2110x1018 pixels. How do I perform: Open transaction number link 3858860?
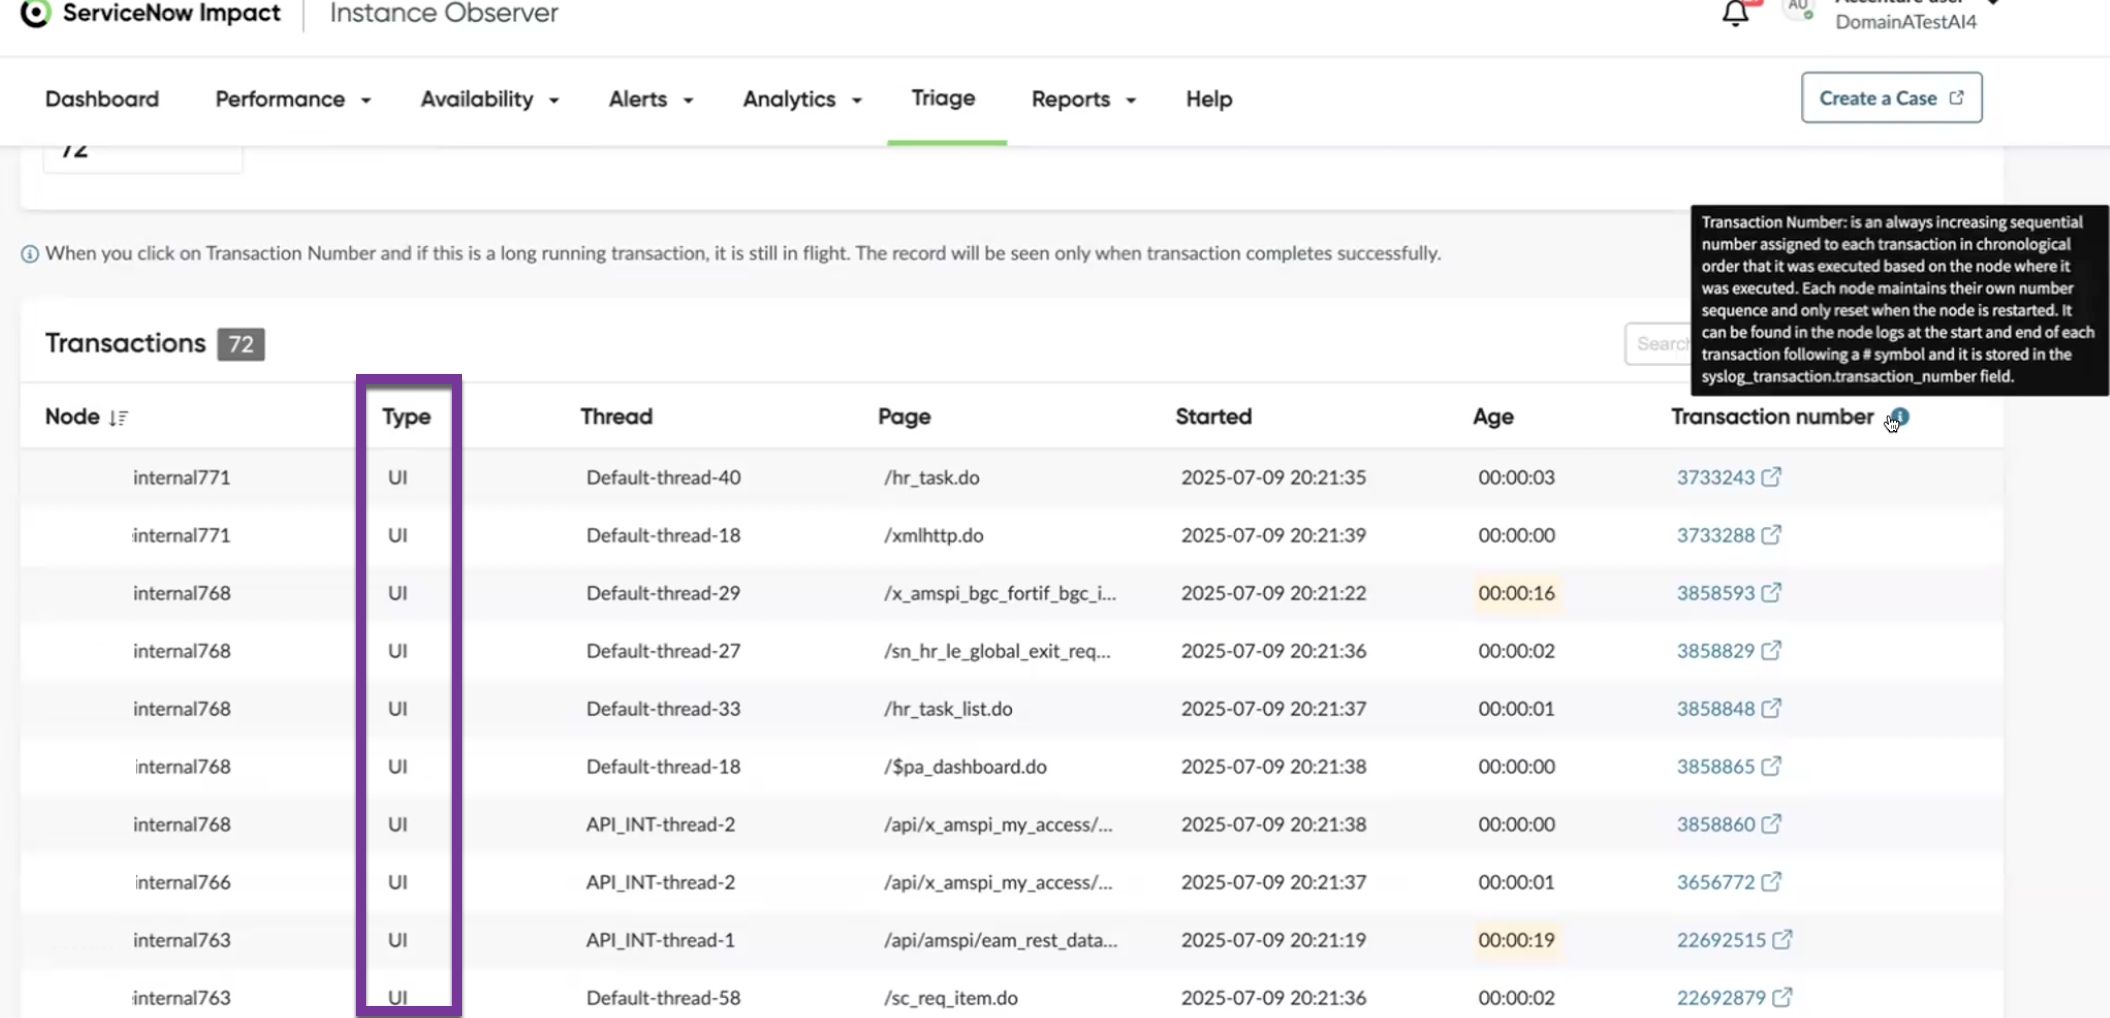(1715, 824)
